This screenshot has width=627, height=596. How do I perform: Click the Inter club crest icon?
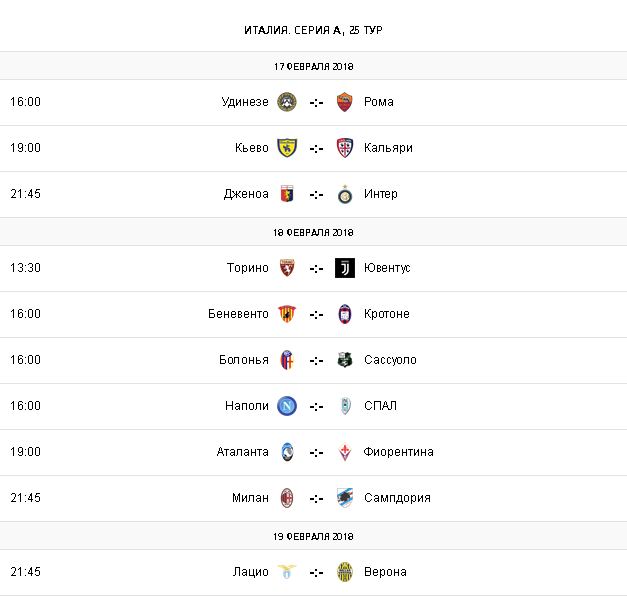tap(345, 194)
